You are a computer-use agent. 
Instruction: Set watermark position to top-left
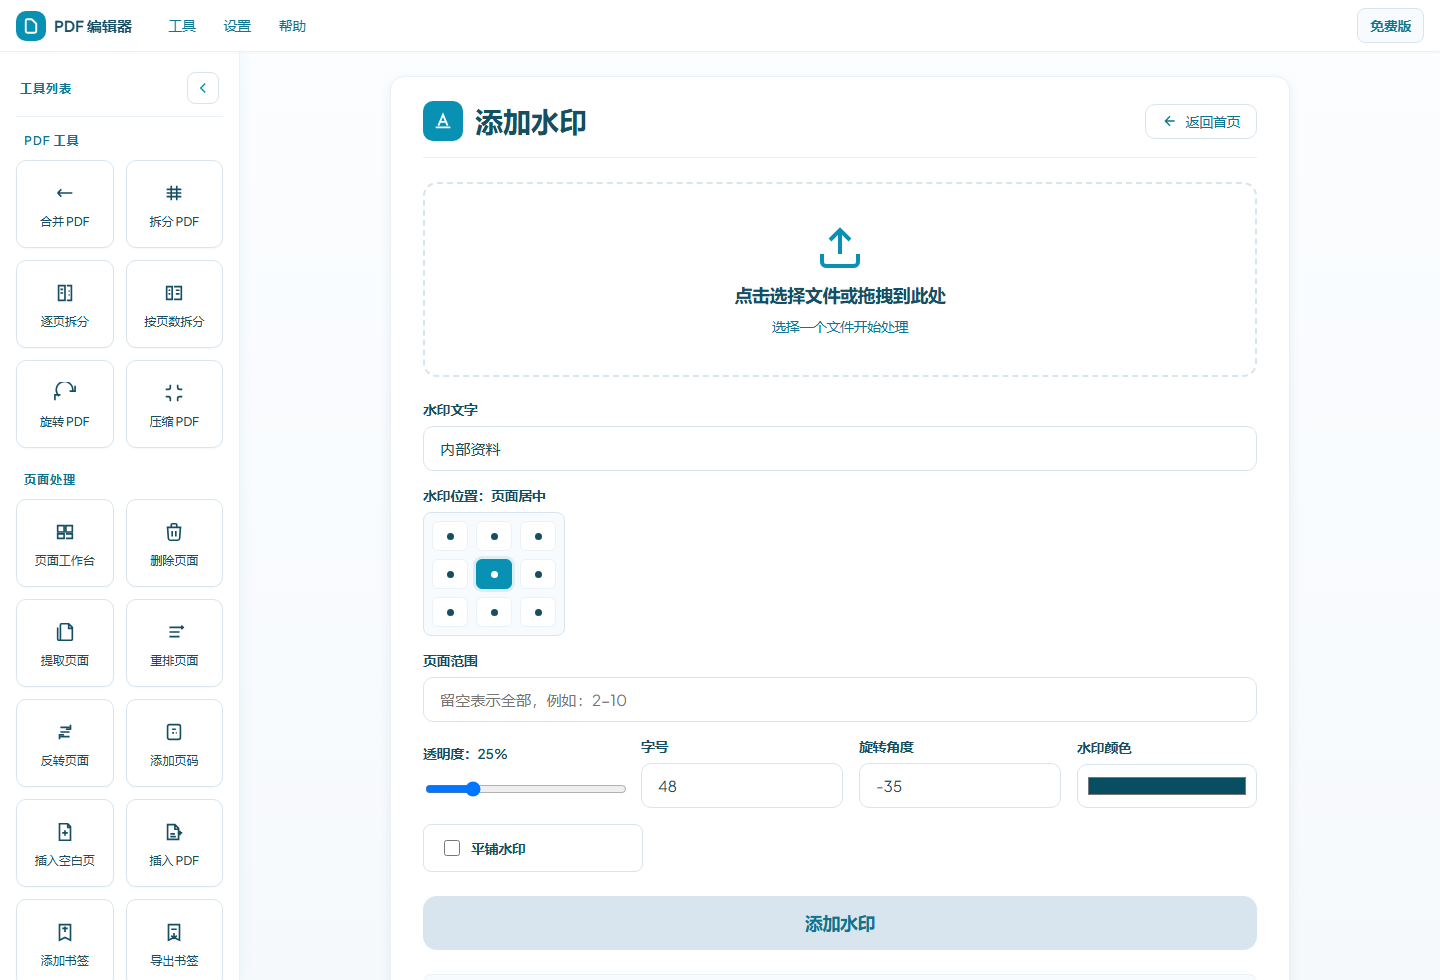(x=450, y=536)
